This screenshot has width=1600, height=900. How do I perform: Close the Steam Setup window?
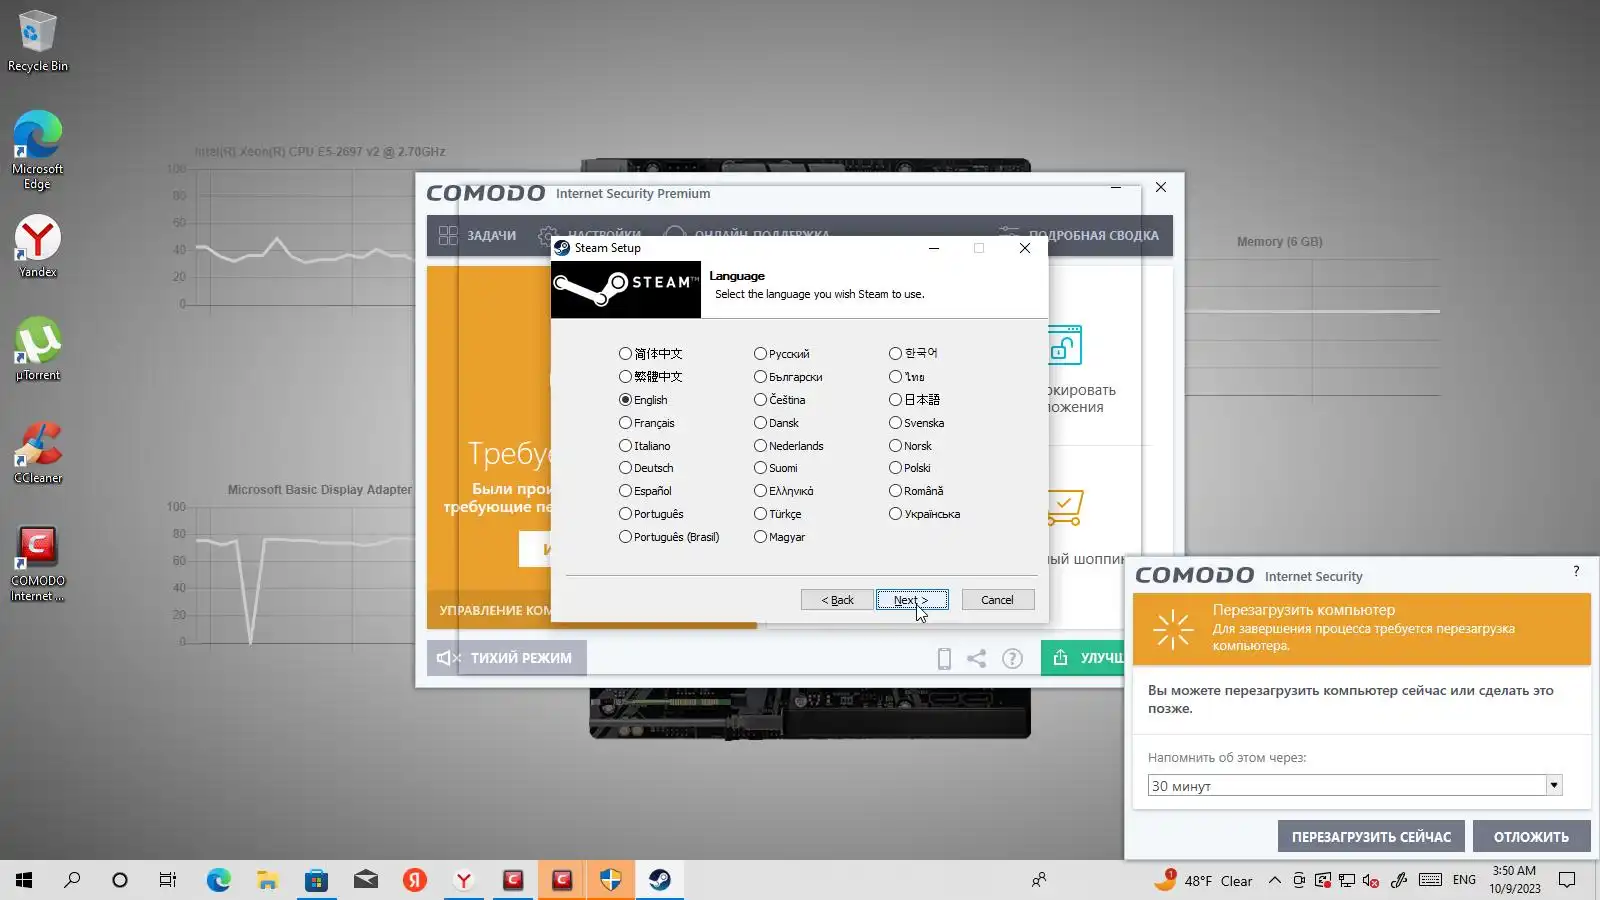click(1025, 248)
